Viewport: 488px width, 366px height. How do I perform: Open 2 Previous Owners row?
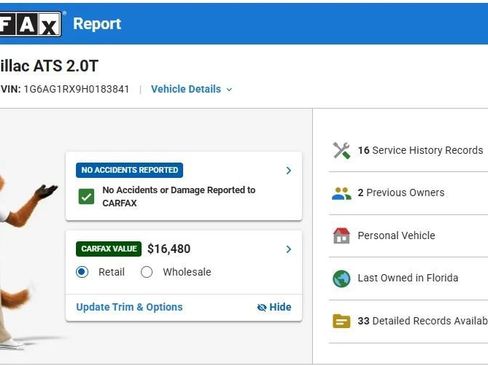pyautogui.click(x=408, y=193)
